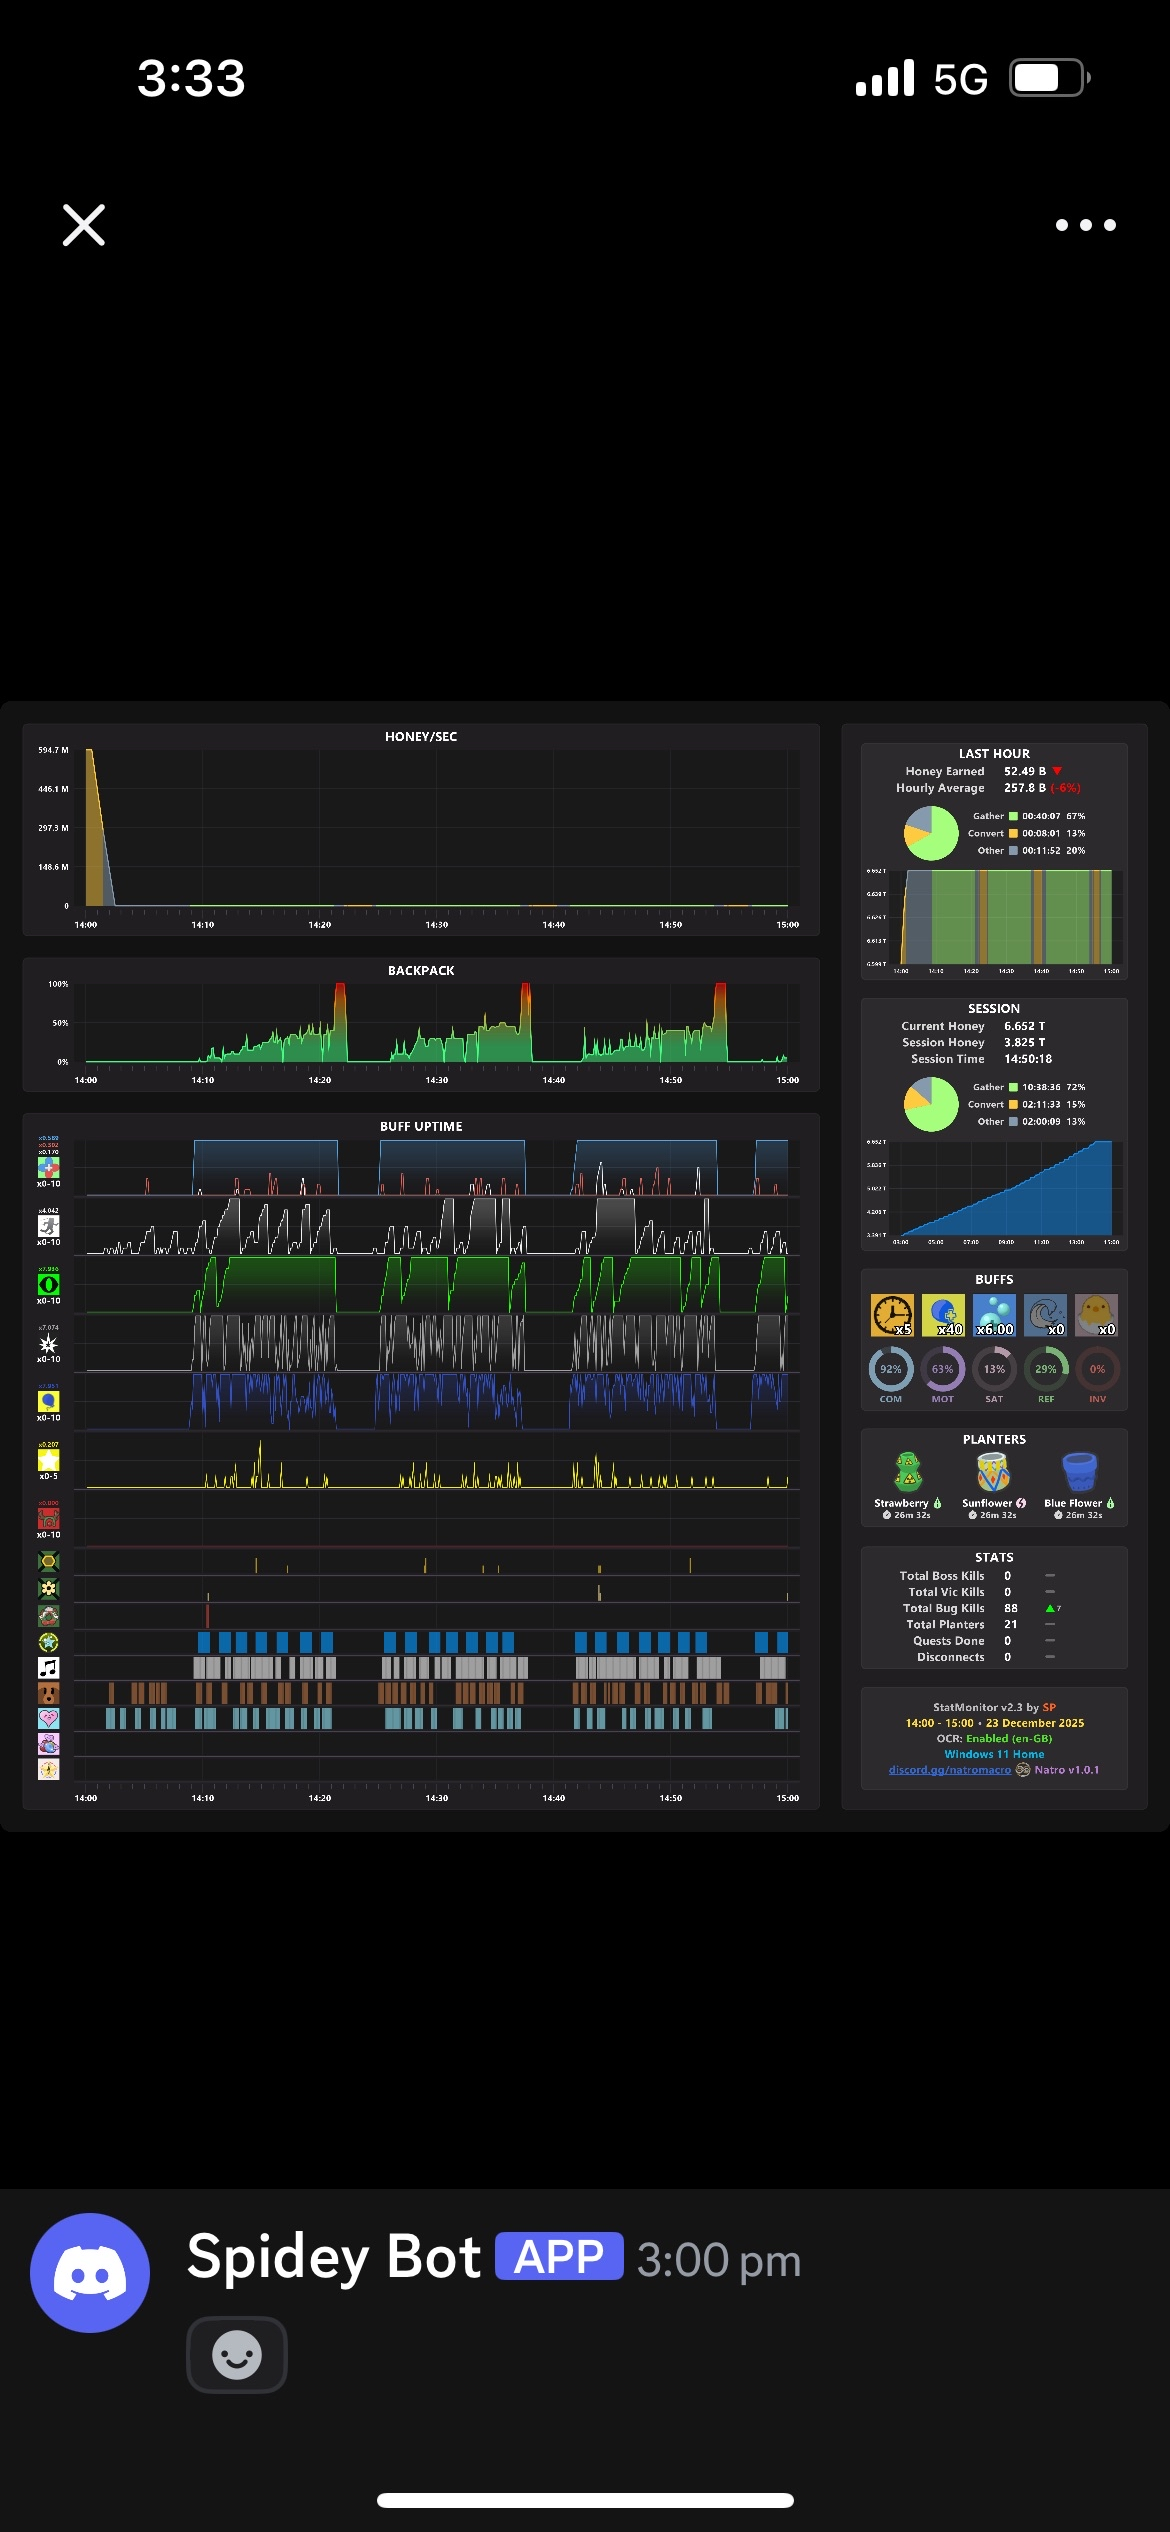This screenshot has width=1170, height=2532.
Task: Click the Session Honey value 3.825 T
Action: pos(1024,1042)
